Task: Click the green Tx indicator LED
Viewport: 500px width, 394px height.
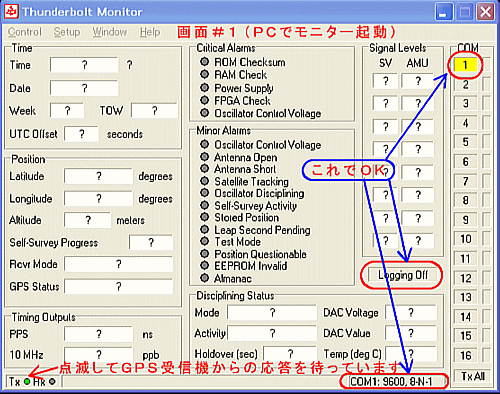Action: click(x=27, y=381)
